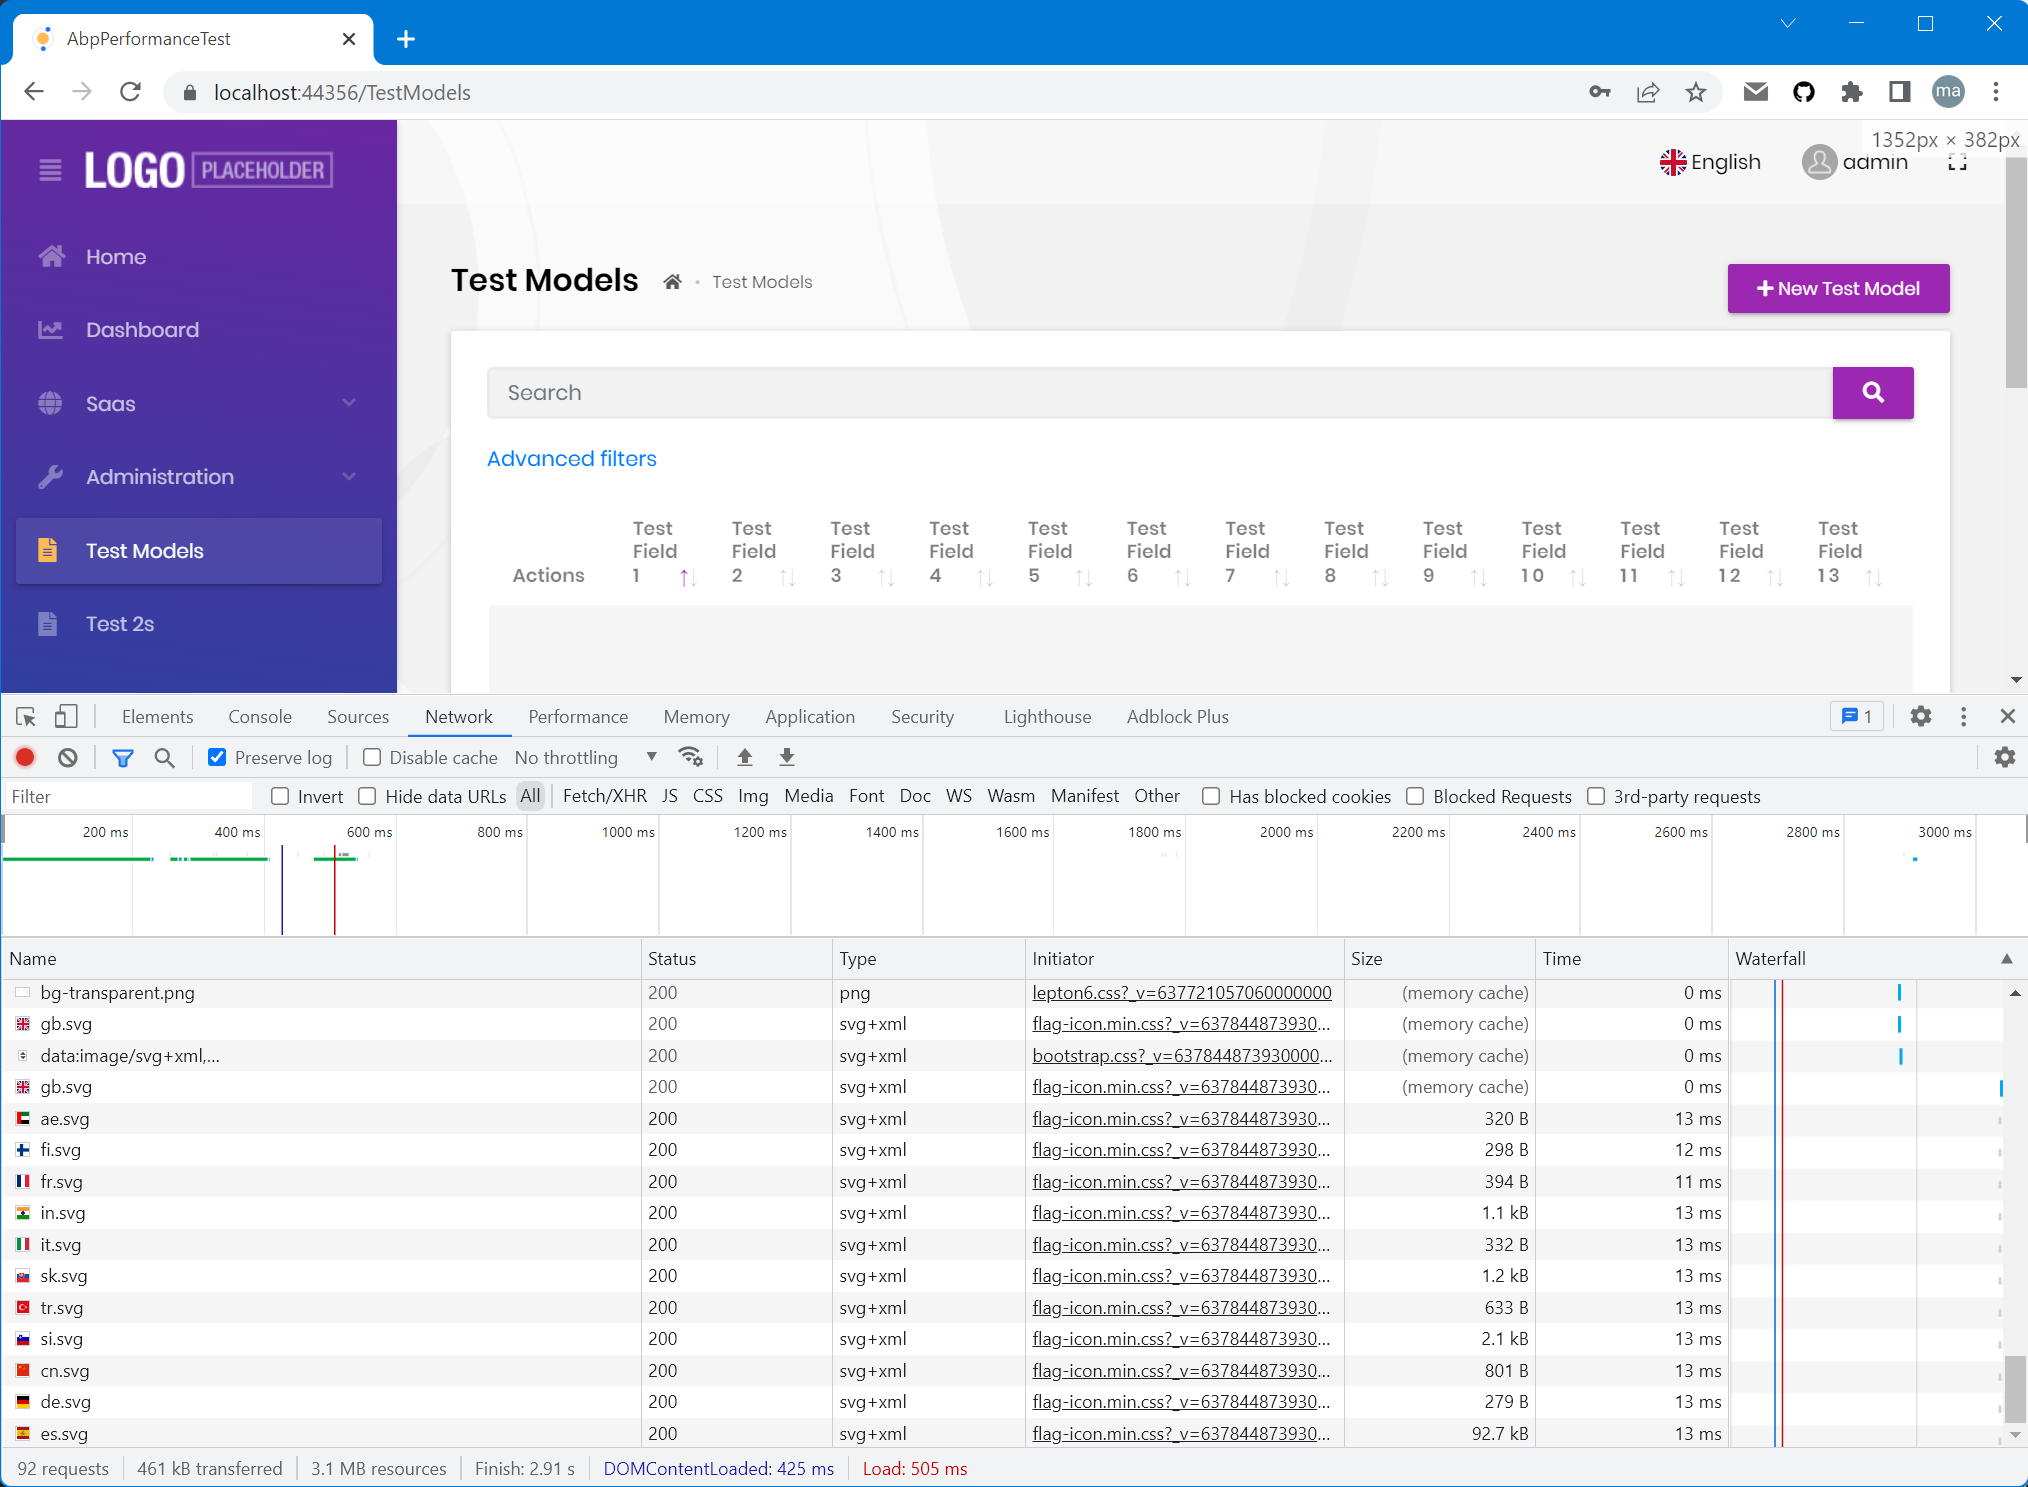Open the network search magnifier
Viewport: 2028px width, 1487px height.
[x=164, y=757]
